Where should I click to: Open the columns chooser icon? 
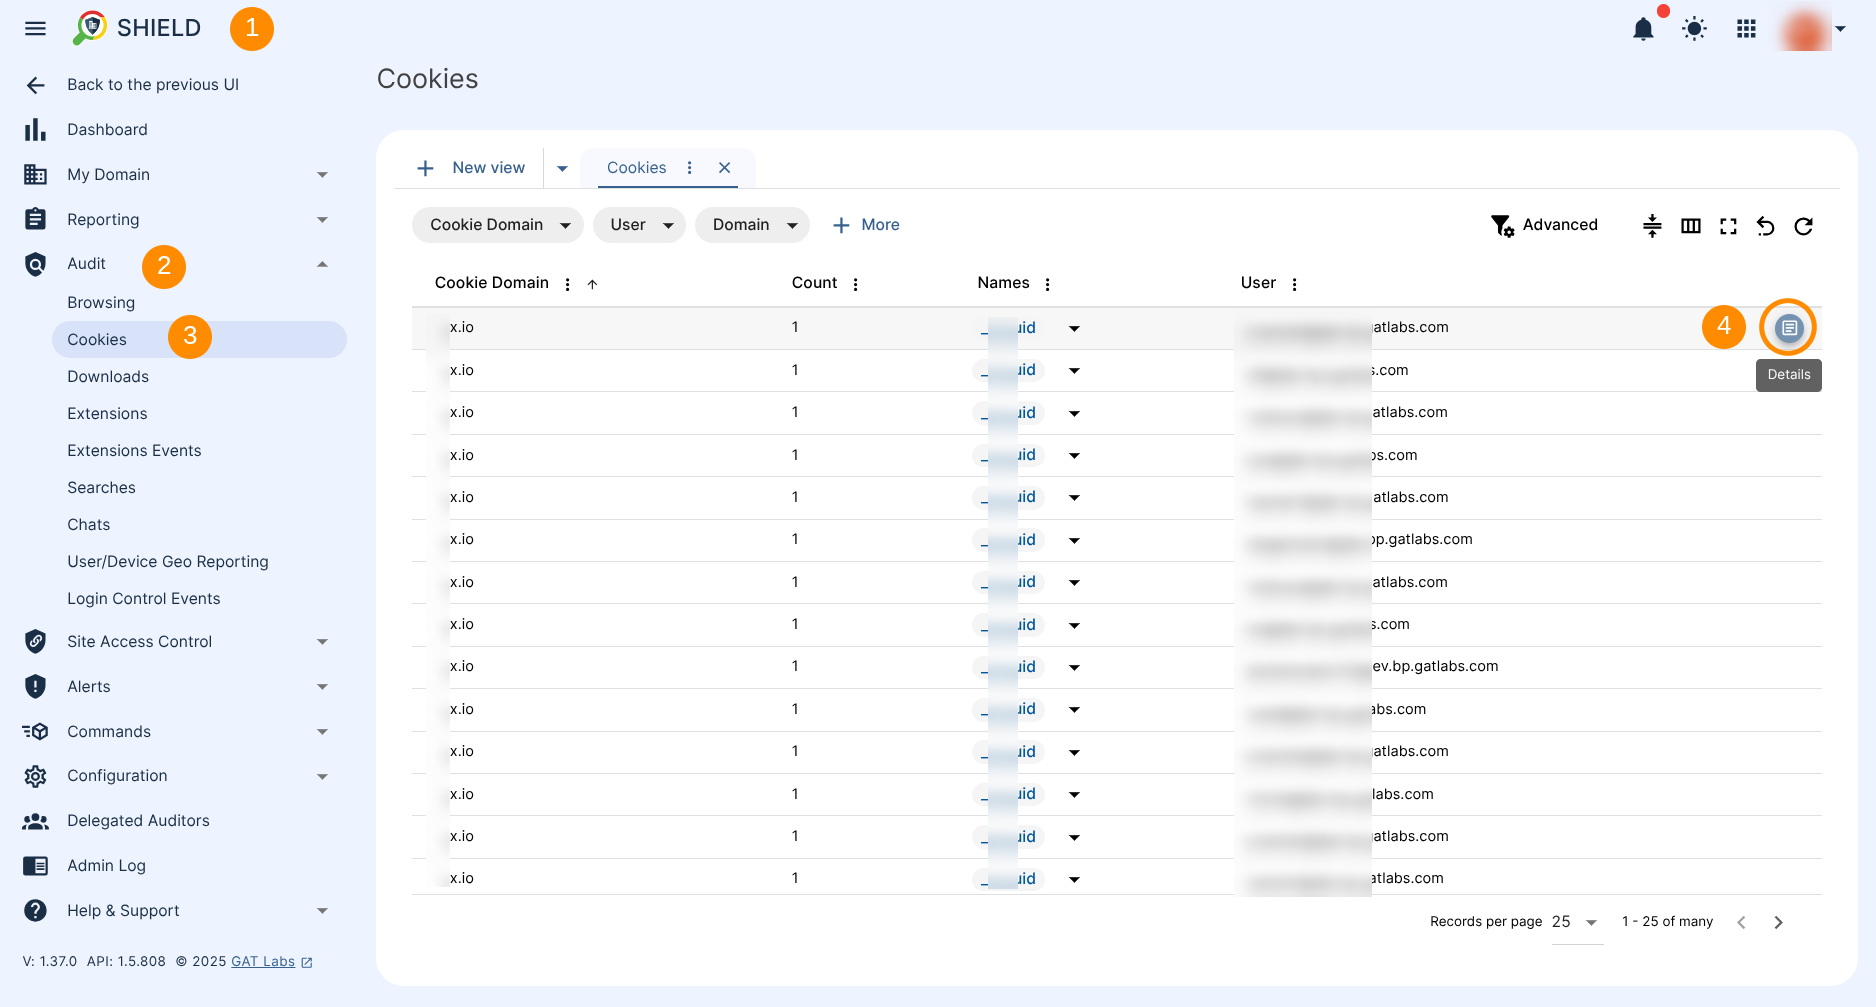pos(1691,226)
